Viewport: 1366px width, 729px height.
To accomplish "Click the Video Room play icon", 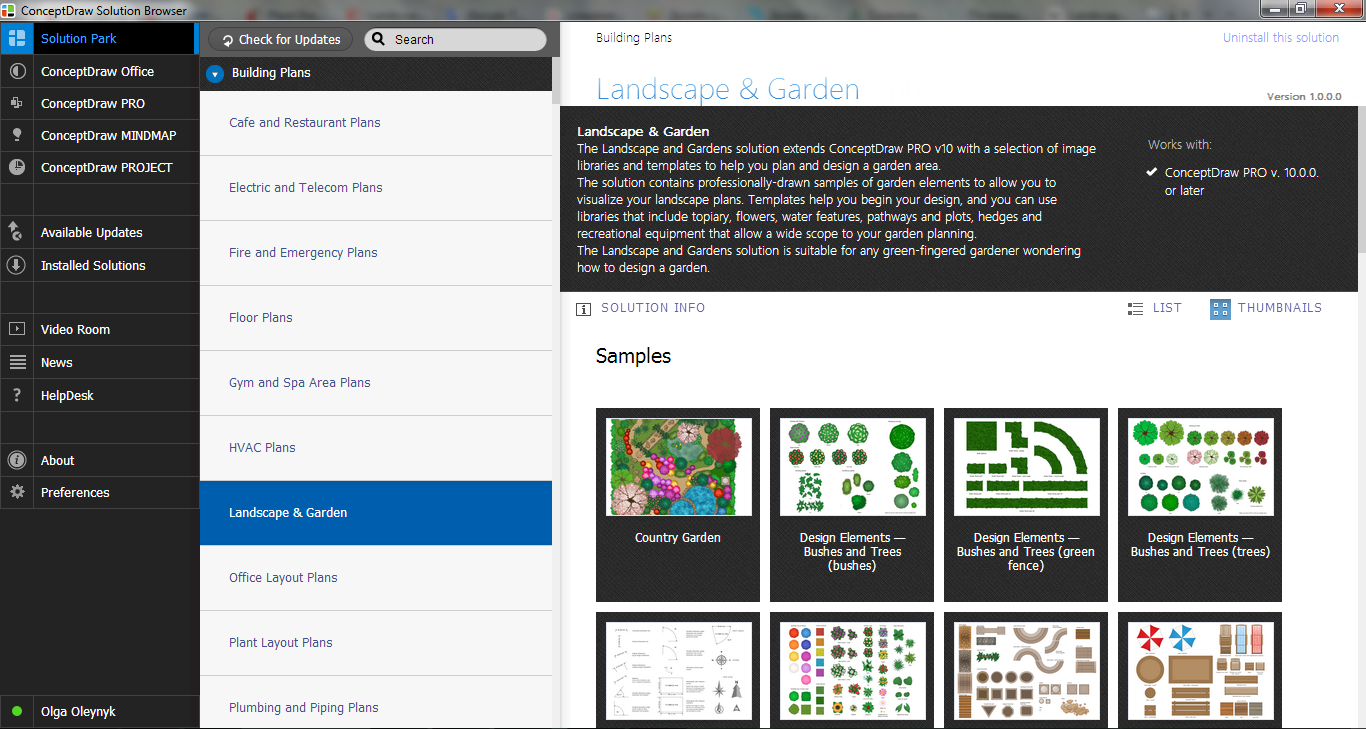I will point(16,329).
